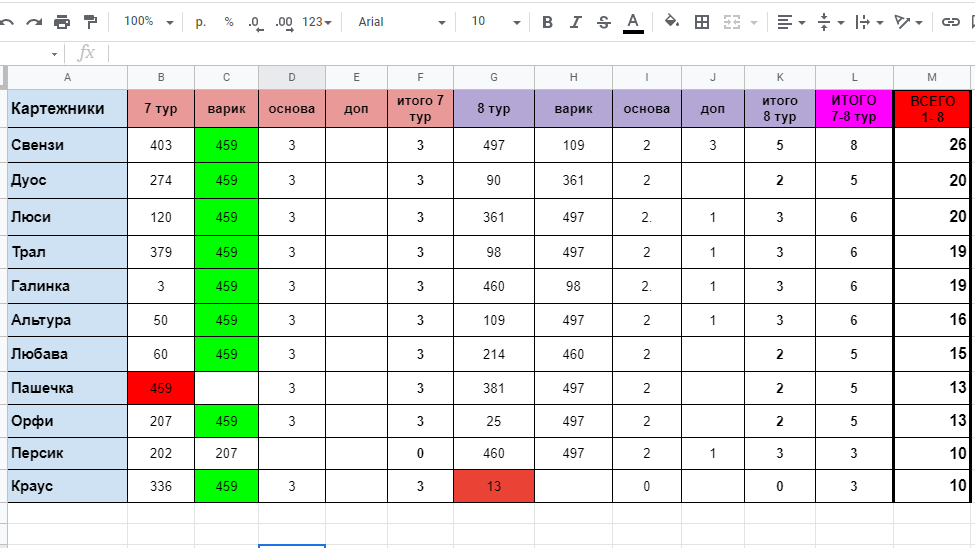The height and width of the screenshot is (548, 975).
Task: Select column D header
Action: (x=292, y=77)
